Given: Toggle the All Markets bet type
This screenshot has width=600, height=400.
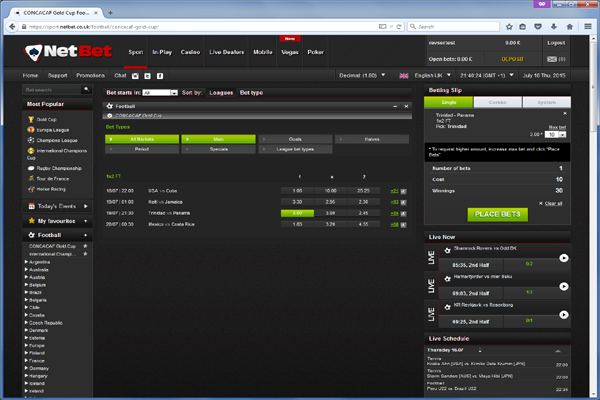Looking at the screenshot, I should (142, 139).
